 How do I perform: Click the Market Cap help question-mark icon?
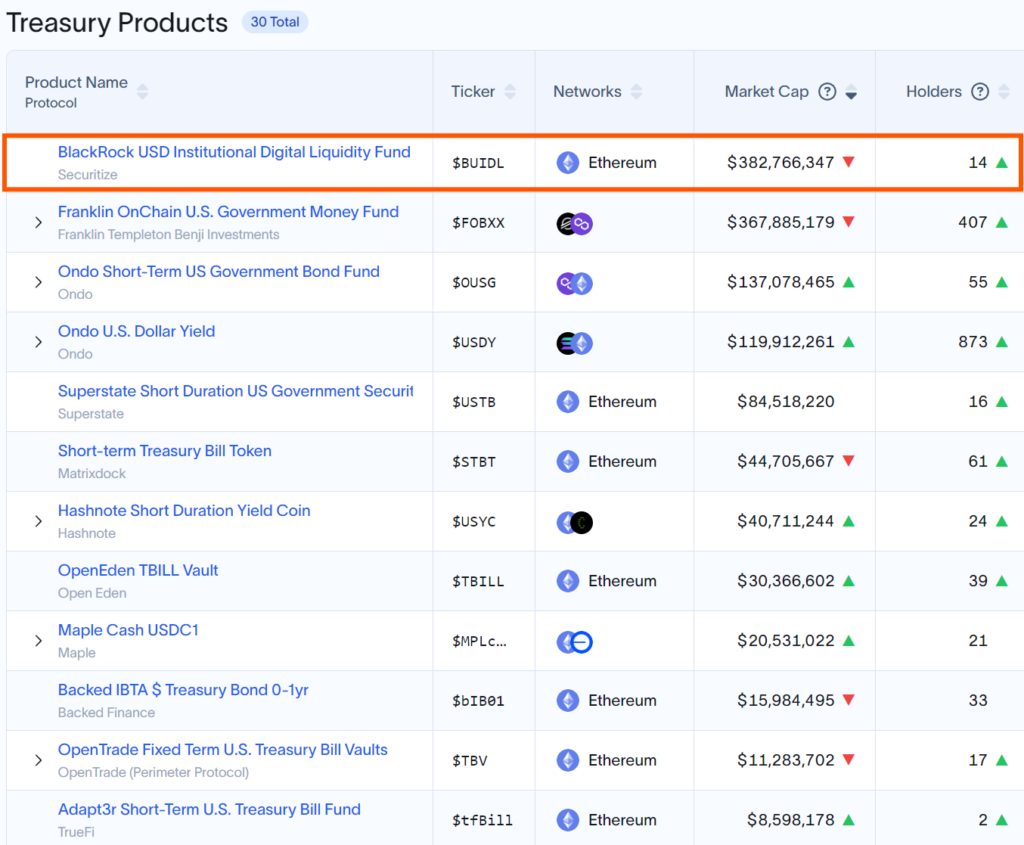(x=827, y=92)
